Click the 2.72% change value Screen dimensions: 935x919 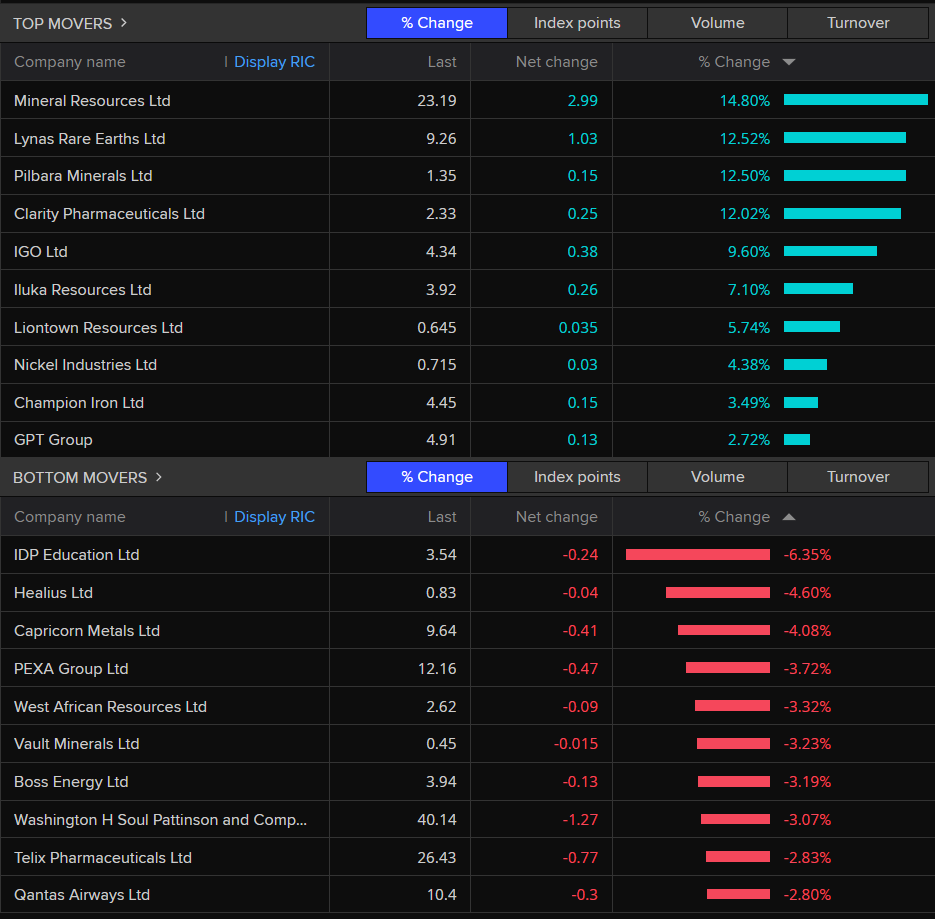click(x=748, y=440)
